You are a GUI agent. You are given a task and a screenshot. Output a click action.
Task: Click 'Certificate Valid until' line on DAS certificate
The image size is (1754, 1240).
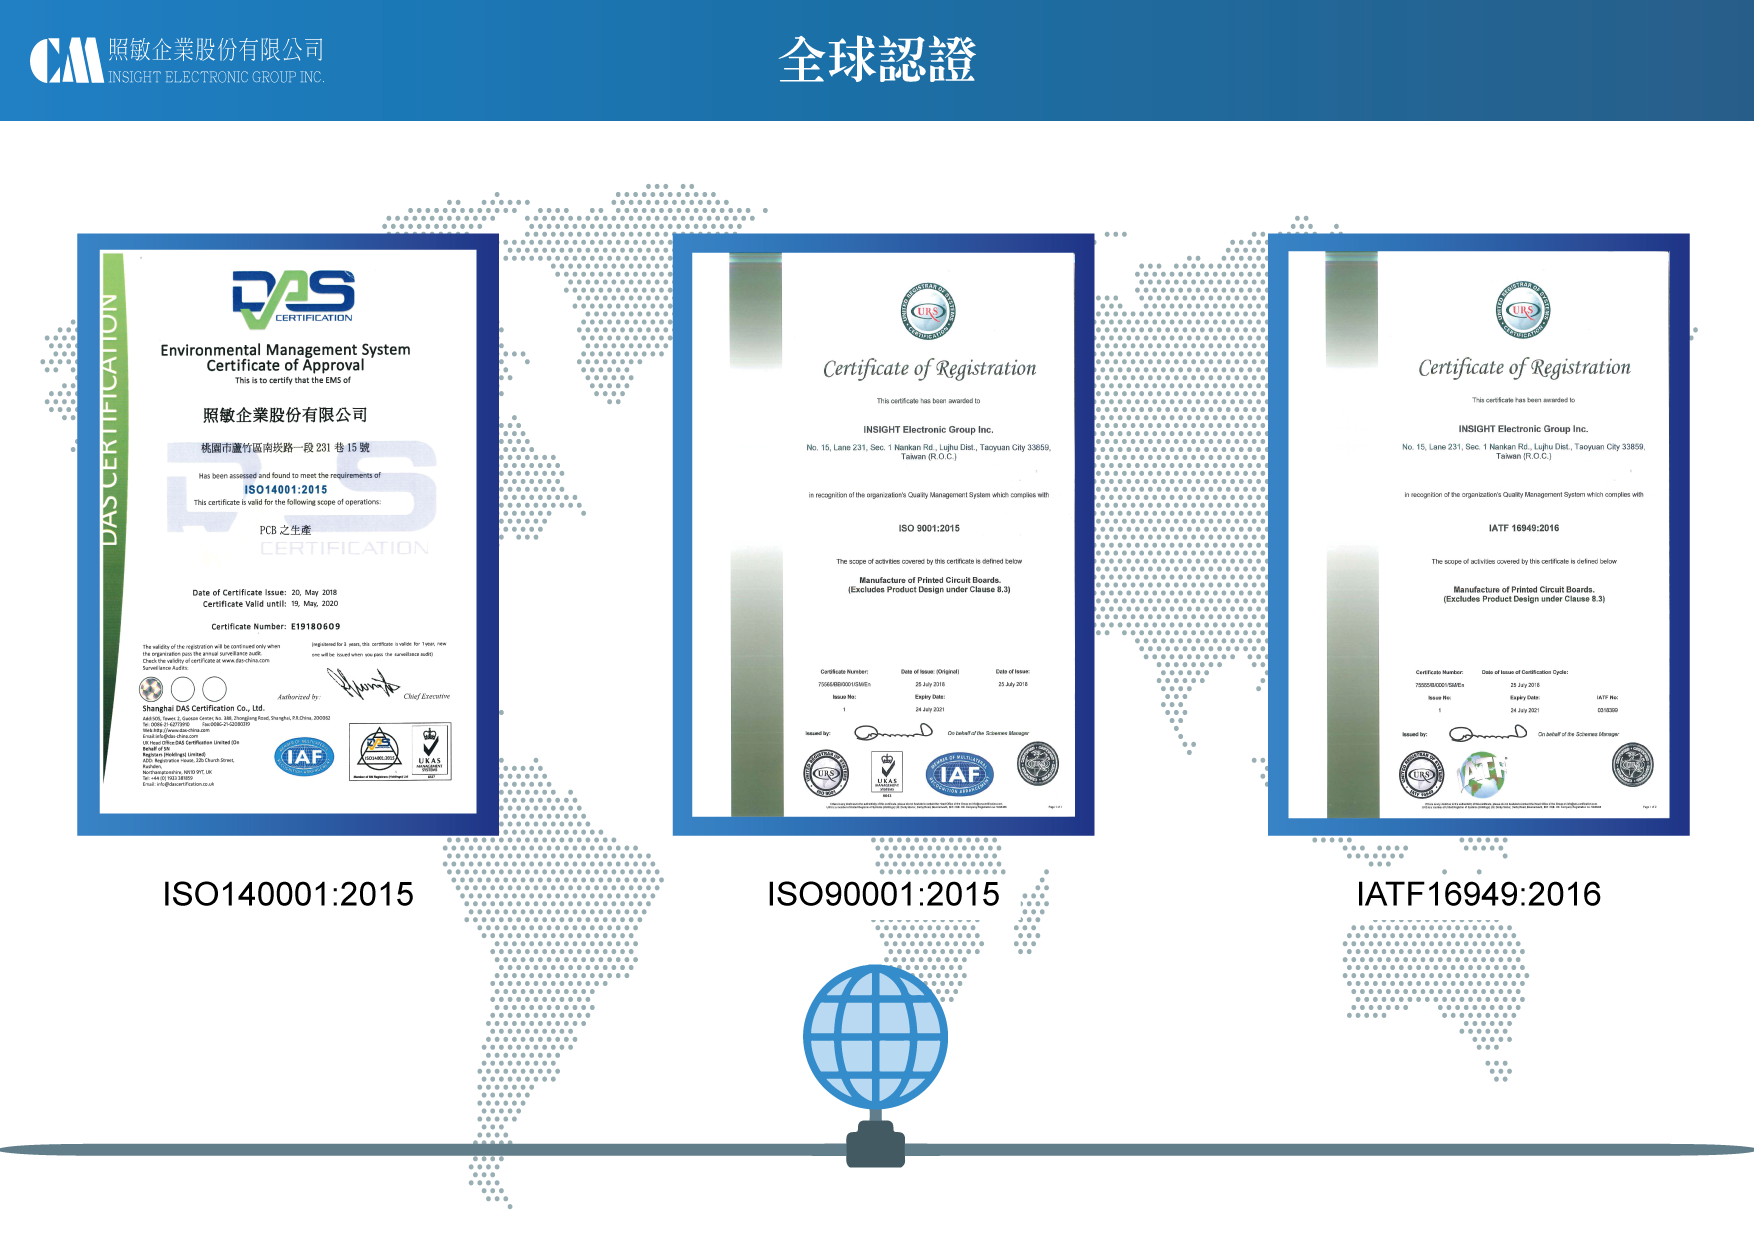(x=270, y=604)
